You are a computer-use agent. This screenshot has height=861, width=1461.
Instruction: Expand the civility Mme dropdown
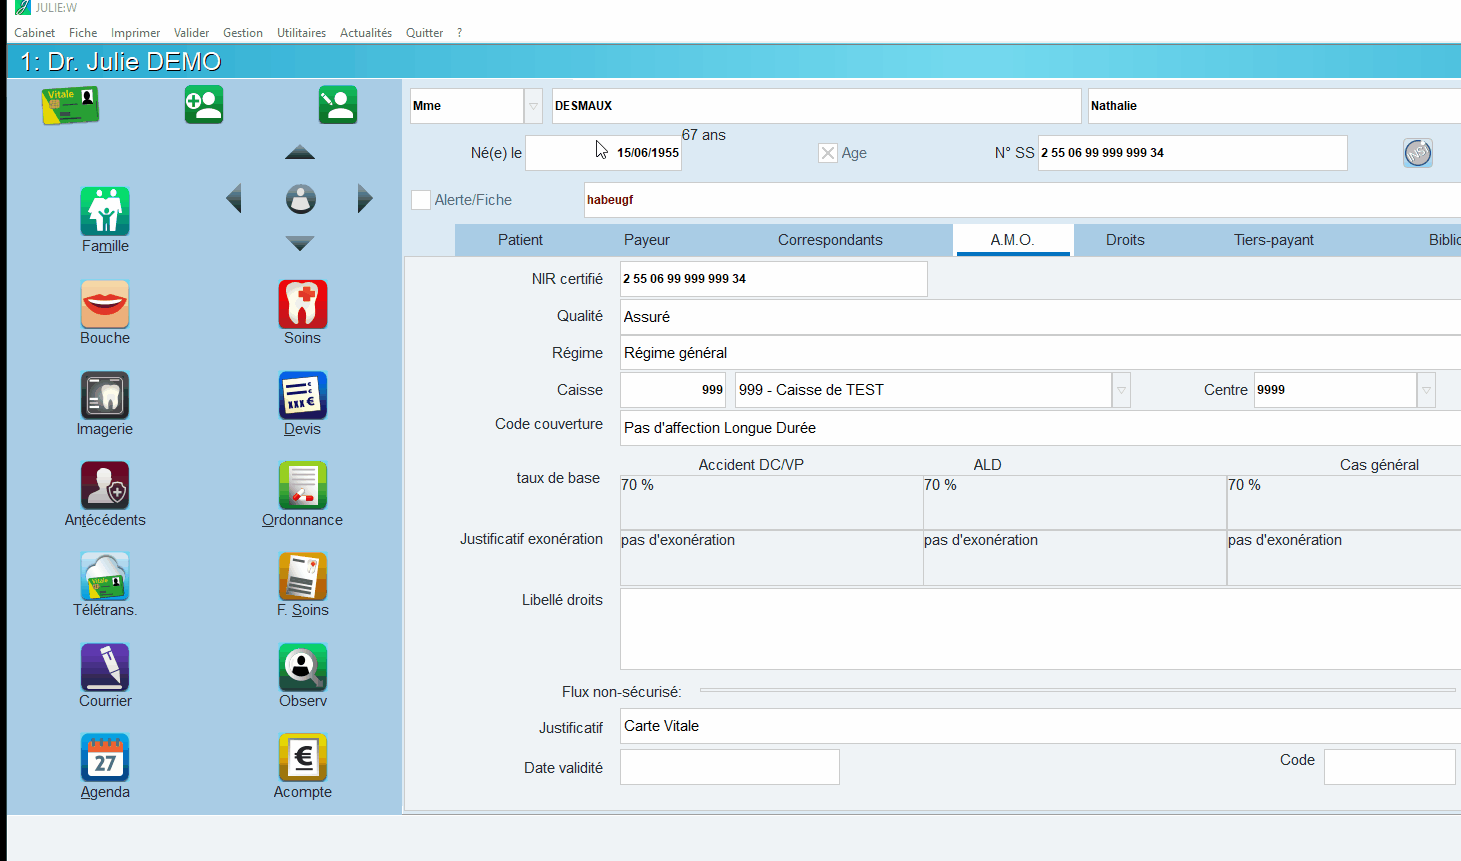[x=534, y=106]
